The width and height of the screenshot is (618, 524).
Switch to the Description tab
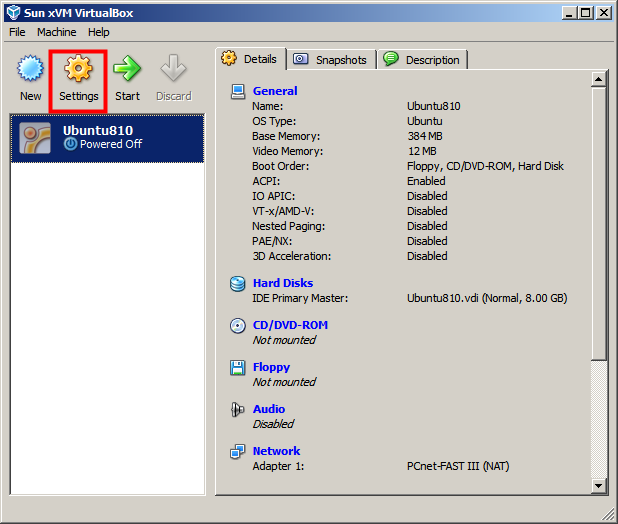tap(422, 59)
